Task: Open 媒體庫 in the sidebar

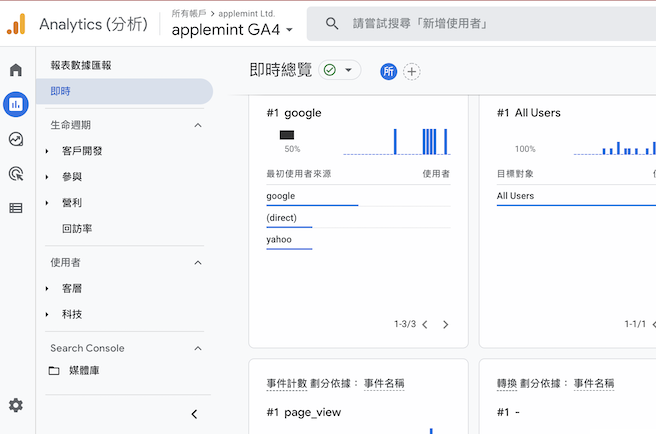Action: (x=84, y=370)
